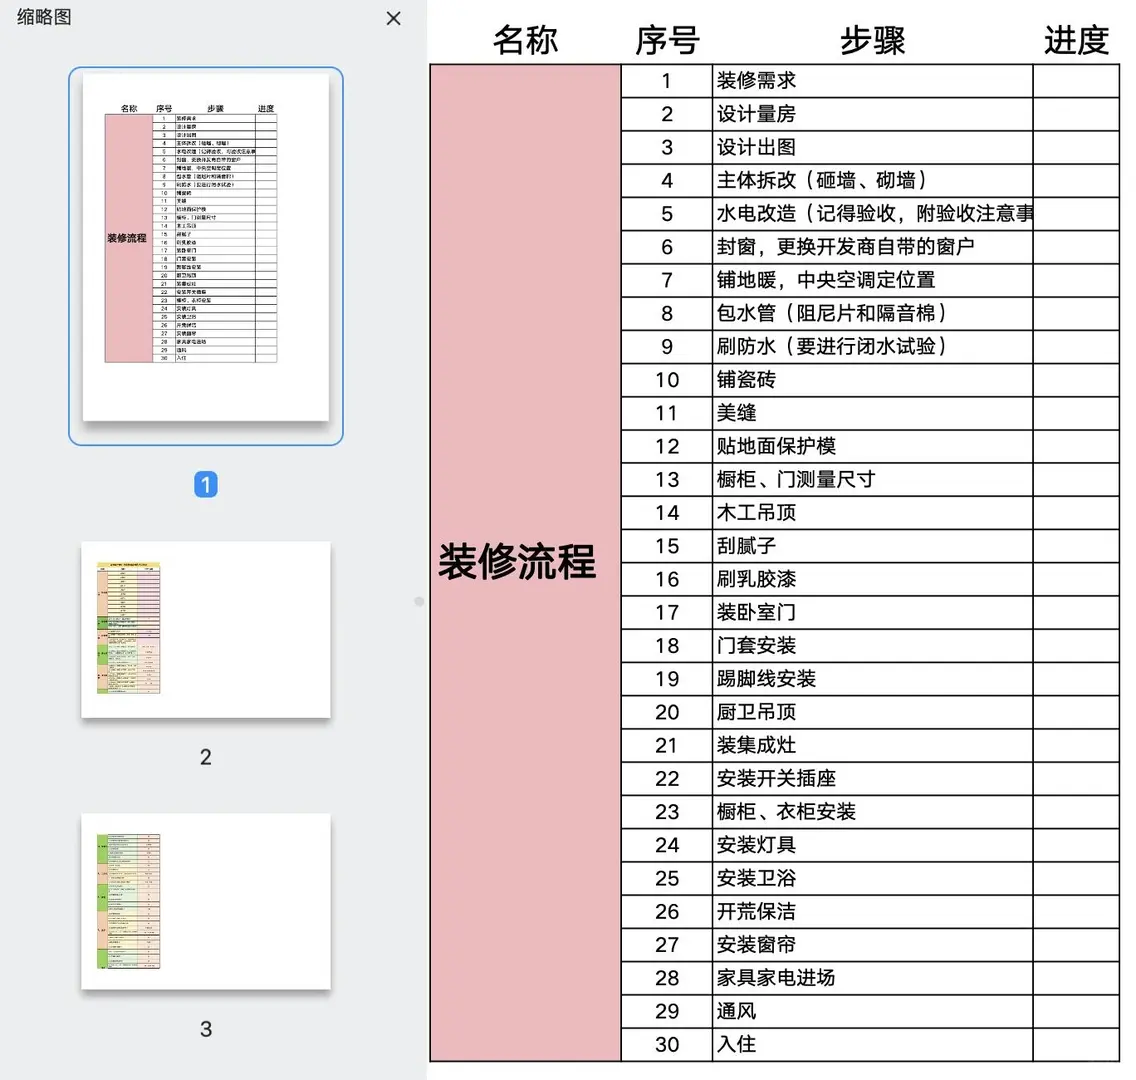Select the 名称 column header
Viewport: 1136px width, 1080px height.
tap(523, 40)
